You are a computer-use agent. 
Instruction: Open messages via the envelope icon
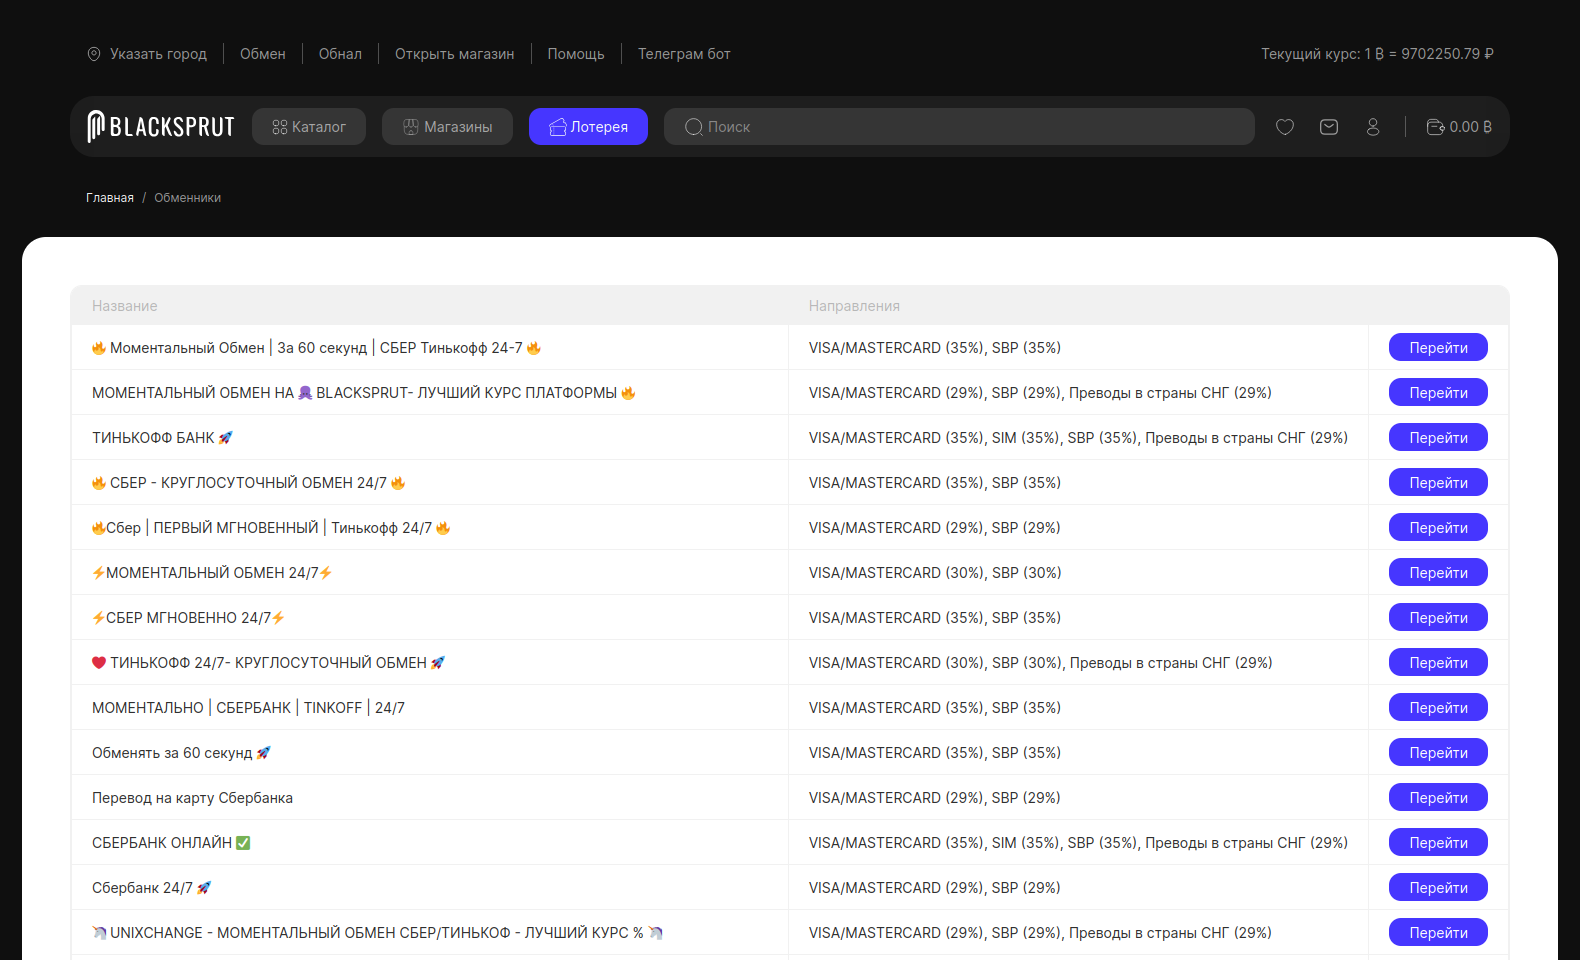click(1329, 127)
